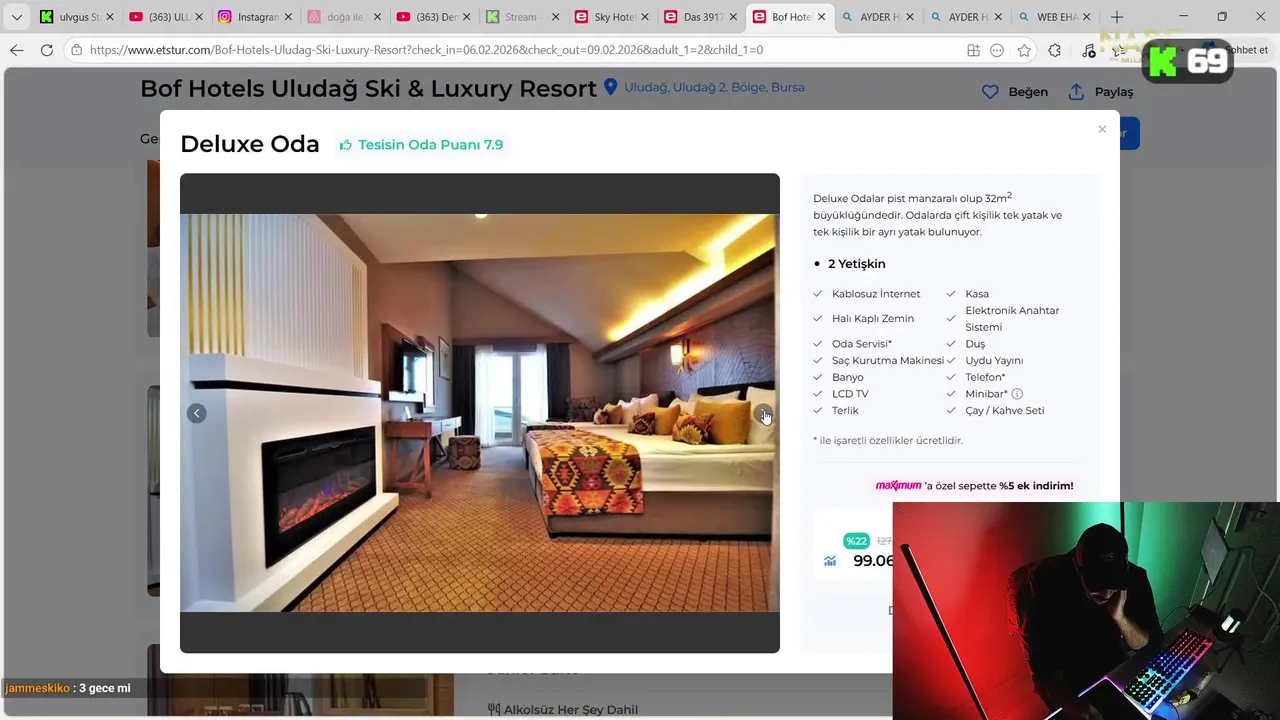
Task: Click the %22 discount badge
Action: point(857,541)
